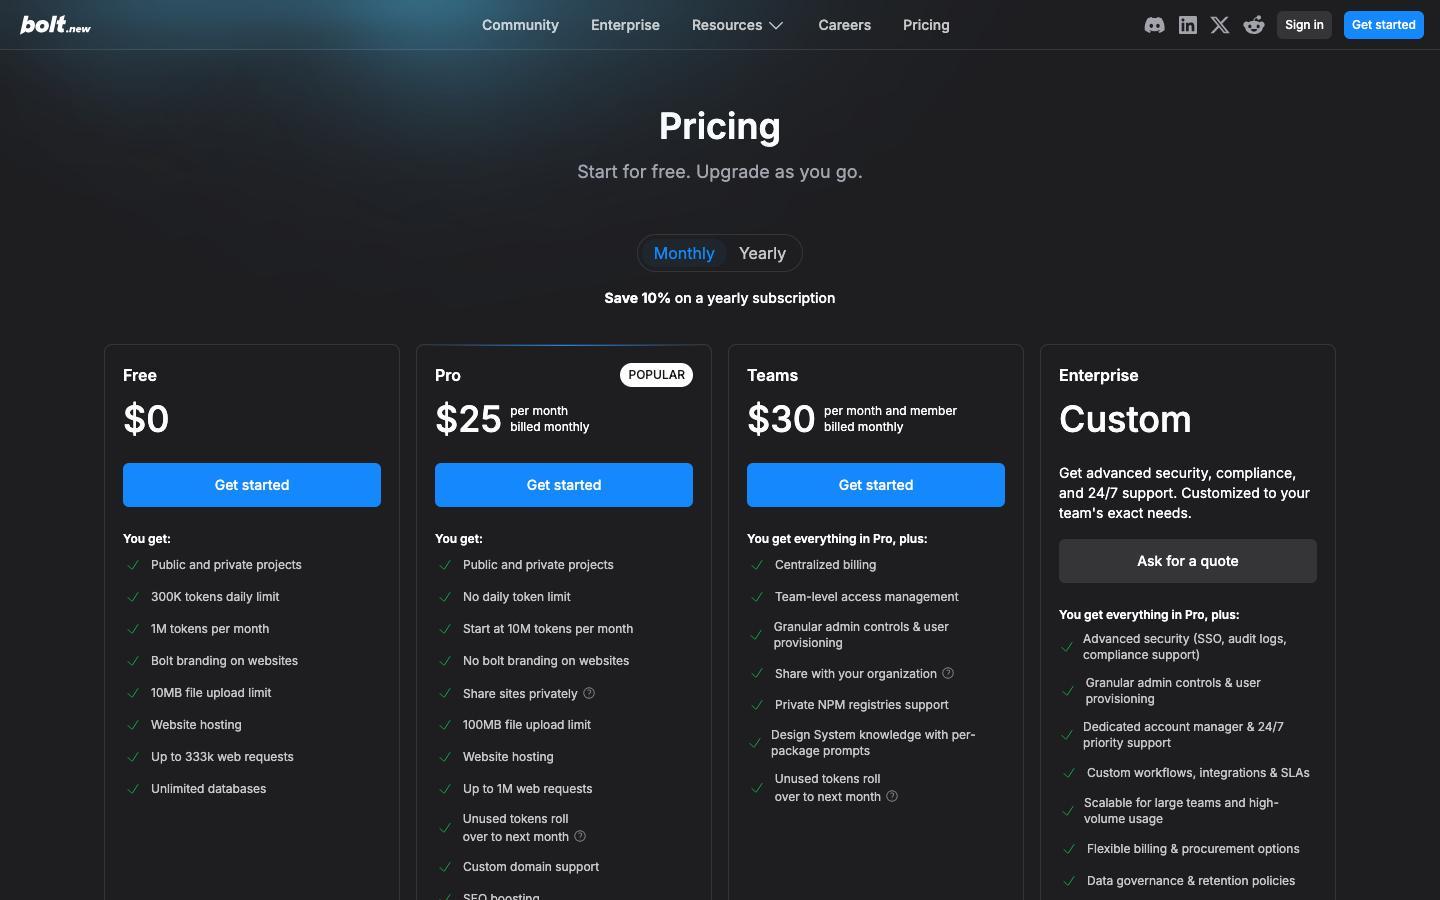Click the bolt.new logo
This screenshot has width=1440, height=900.
click(x=56, y=25)
